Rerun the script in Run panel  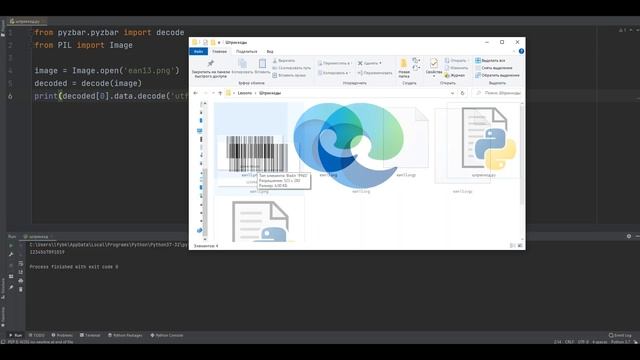click(11, 246)
